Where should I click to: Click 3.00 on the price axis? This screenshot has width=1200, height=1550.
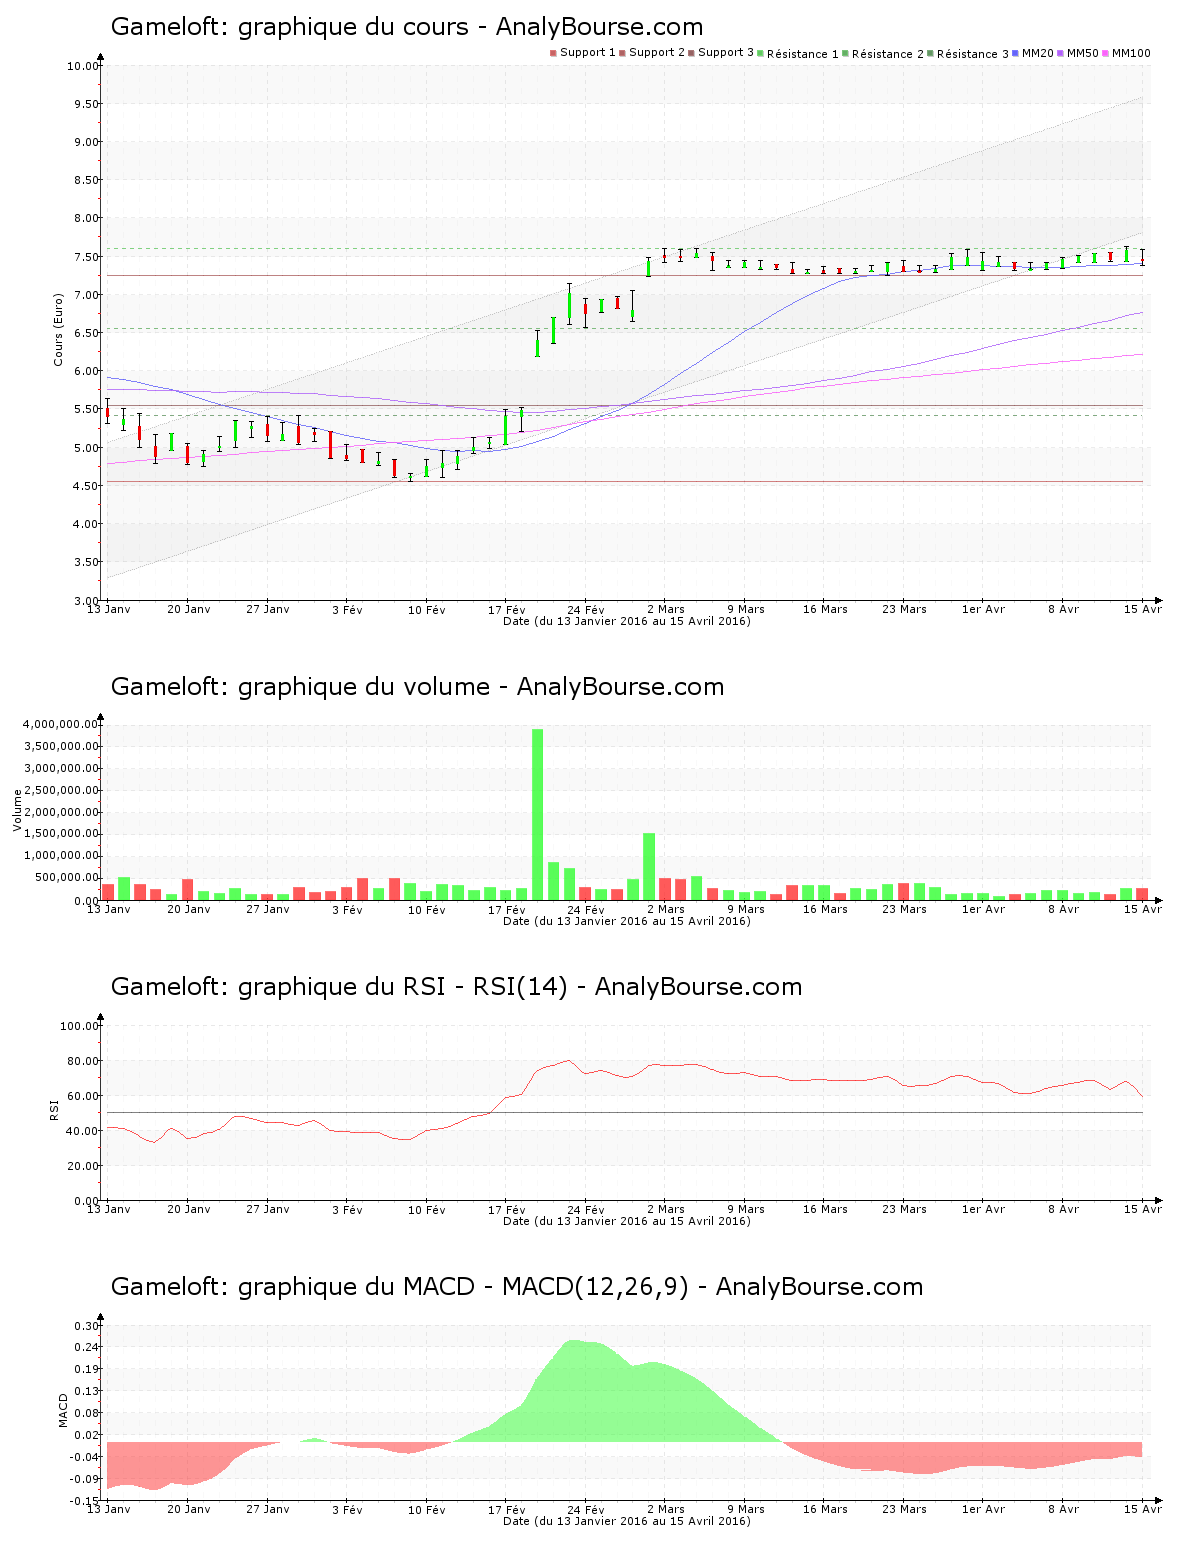tap(86, 601)
